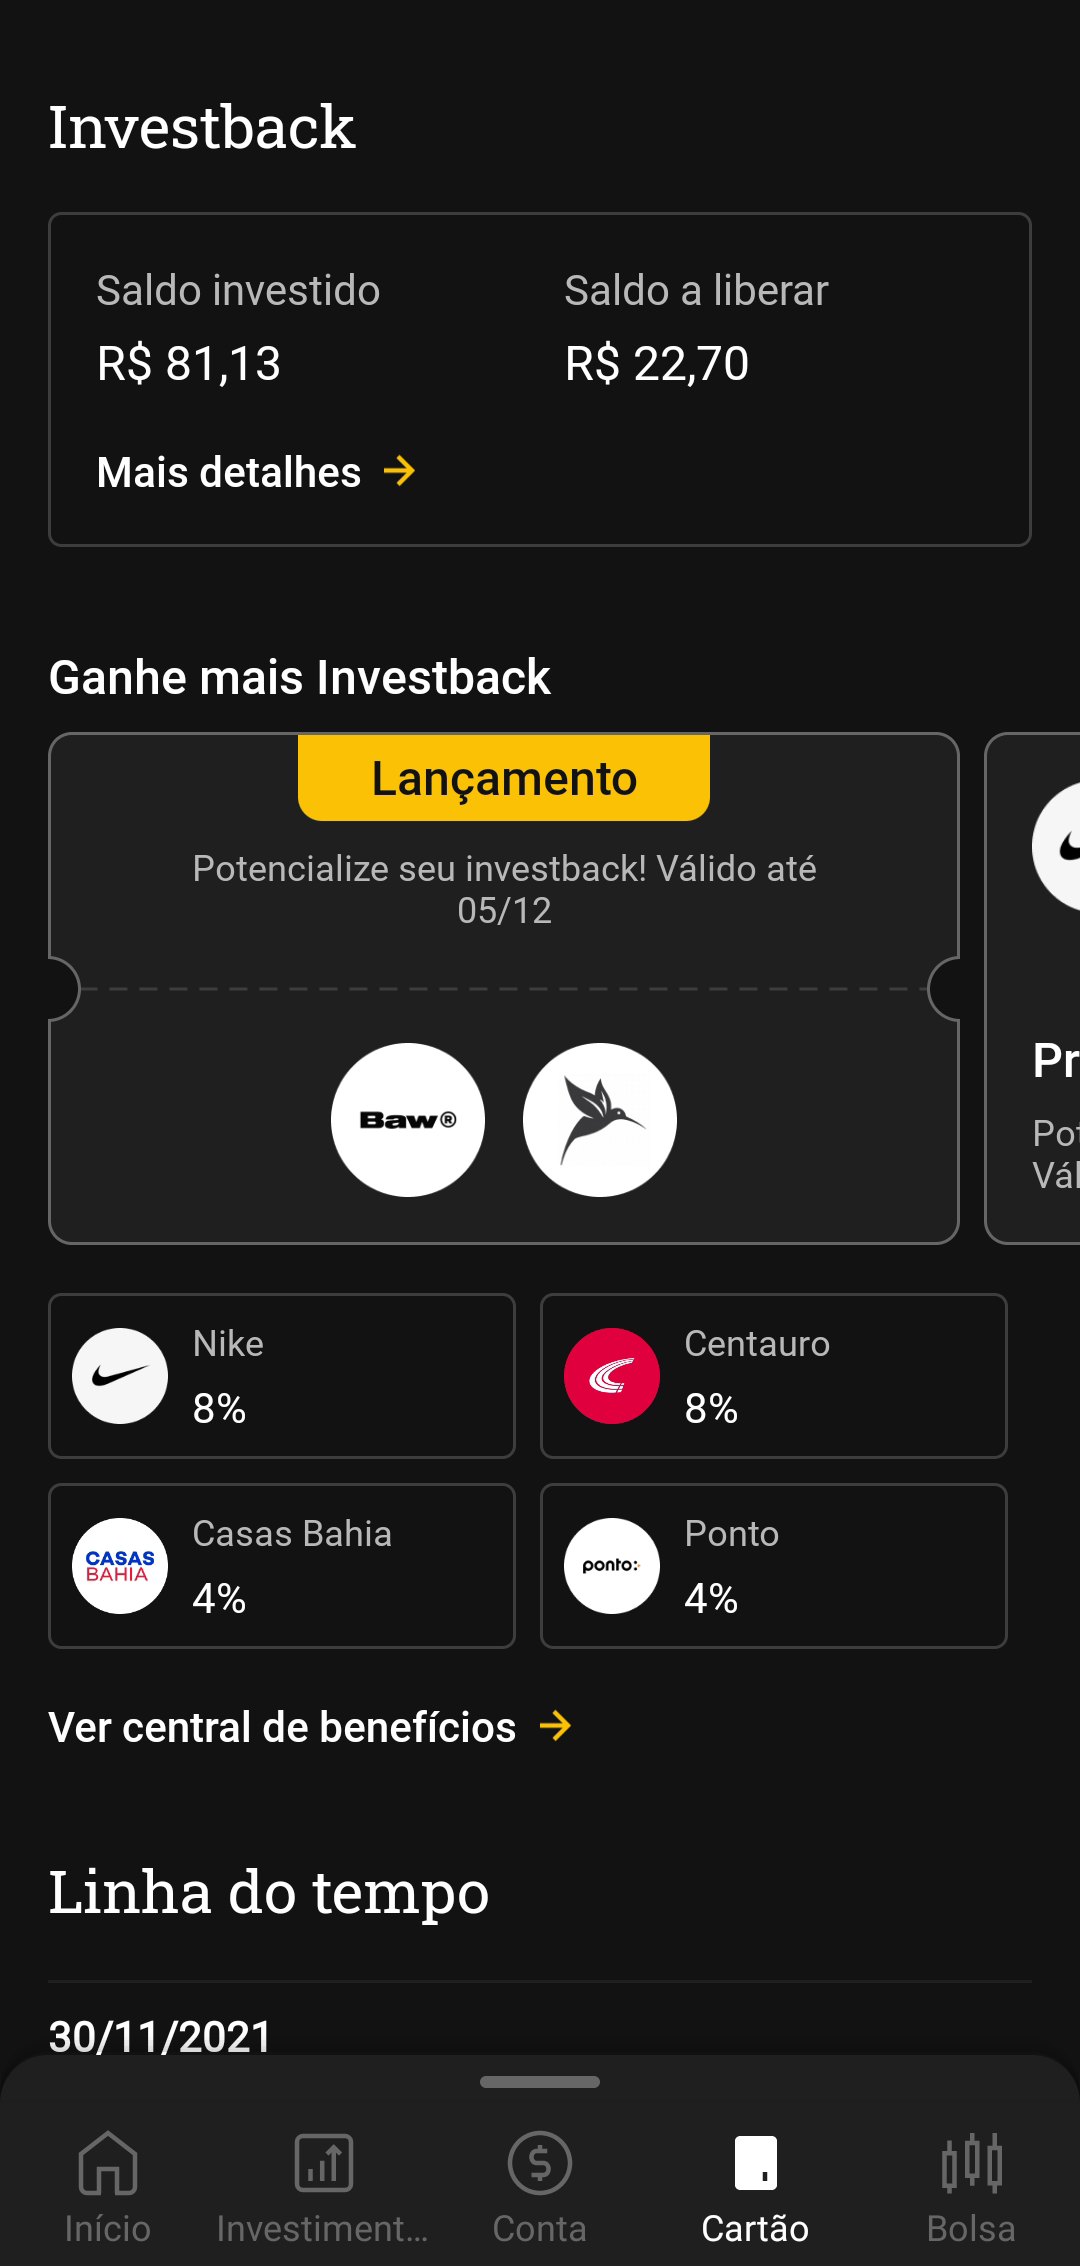
Task: Go to the Início home tab
Action: point(108,2186)
